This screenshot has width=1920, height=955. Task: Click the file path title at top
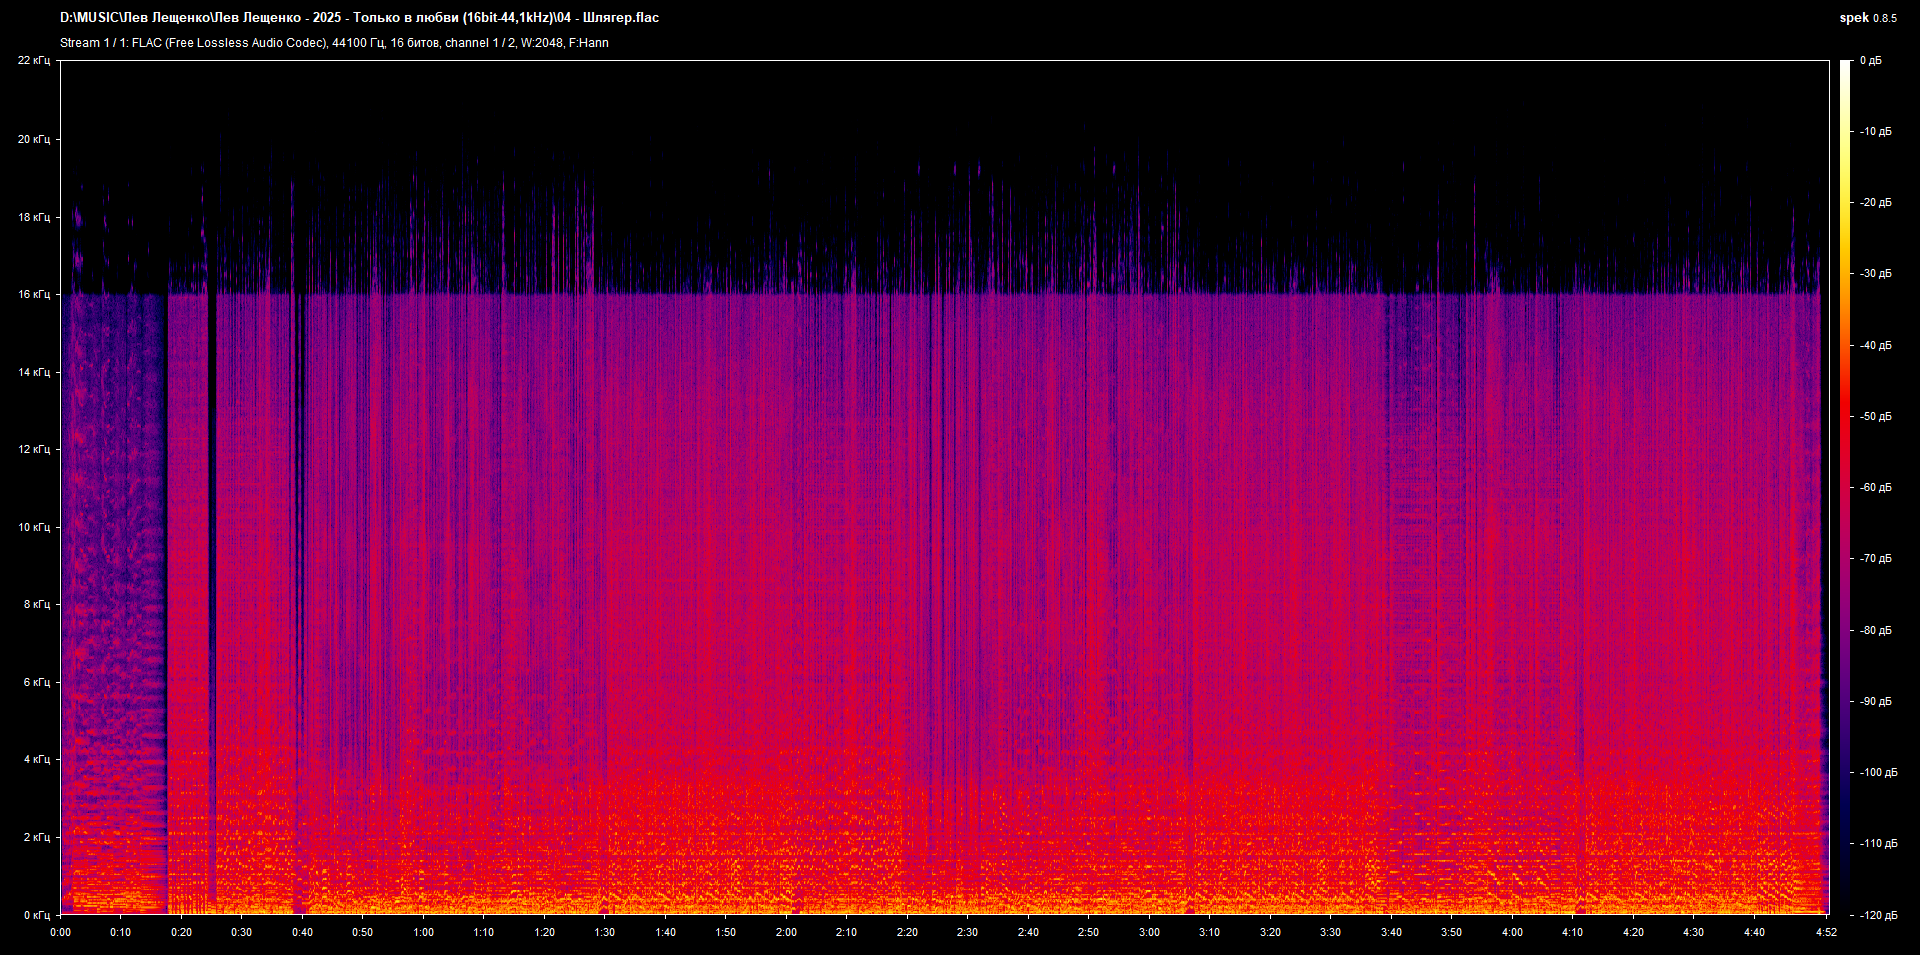tap(359, 18)
